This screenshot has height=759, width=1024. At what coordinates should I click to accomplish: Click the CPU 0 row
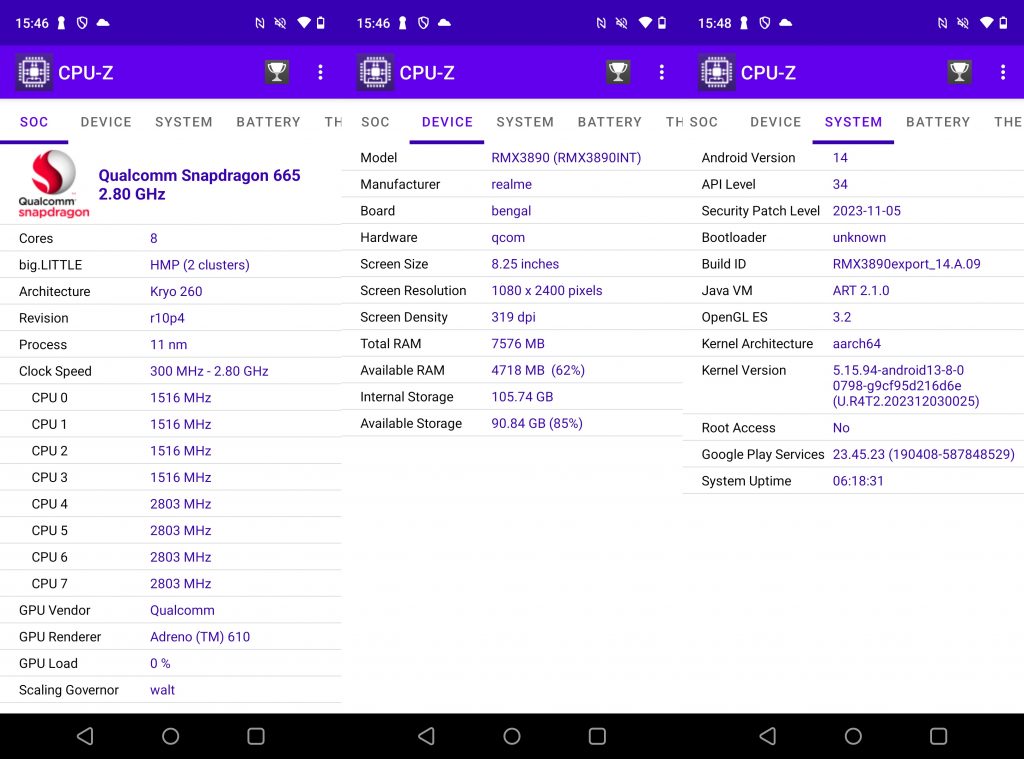(x=170, y=398)
